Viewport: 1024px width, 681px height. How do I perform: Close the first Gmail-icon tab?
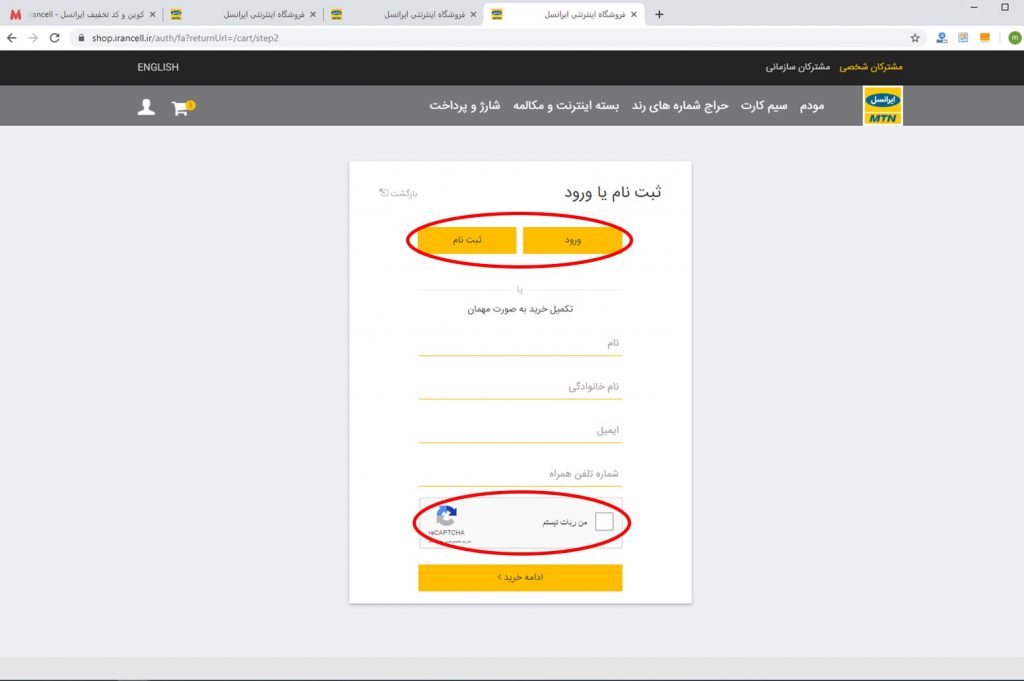(152, 14)
